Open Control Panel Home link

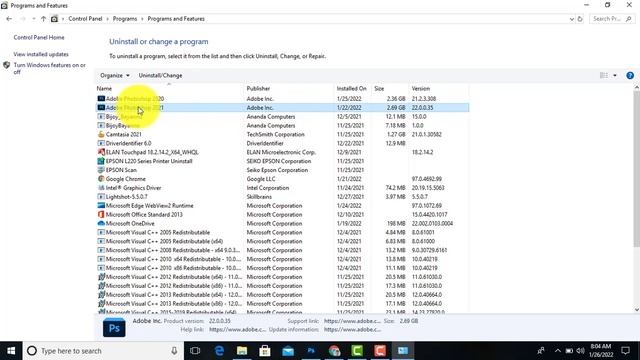39,37
